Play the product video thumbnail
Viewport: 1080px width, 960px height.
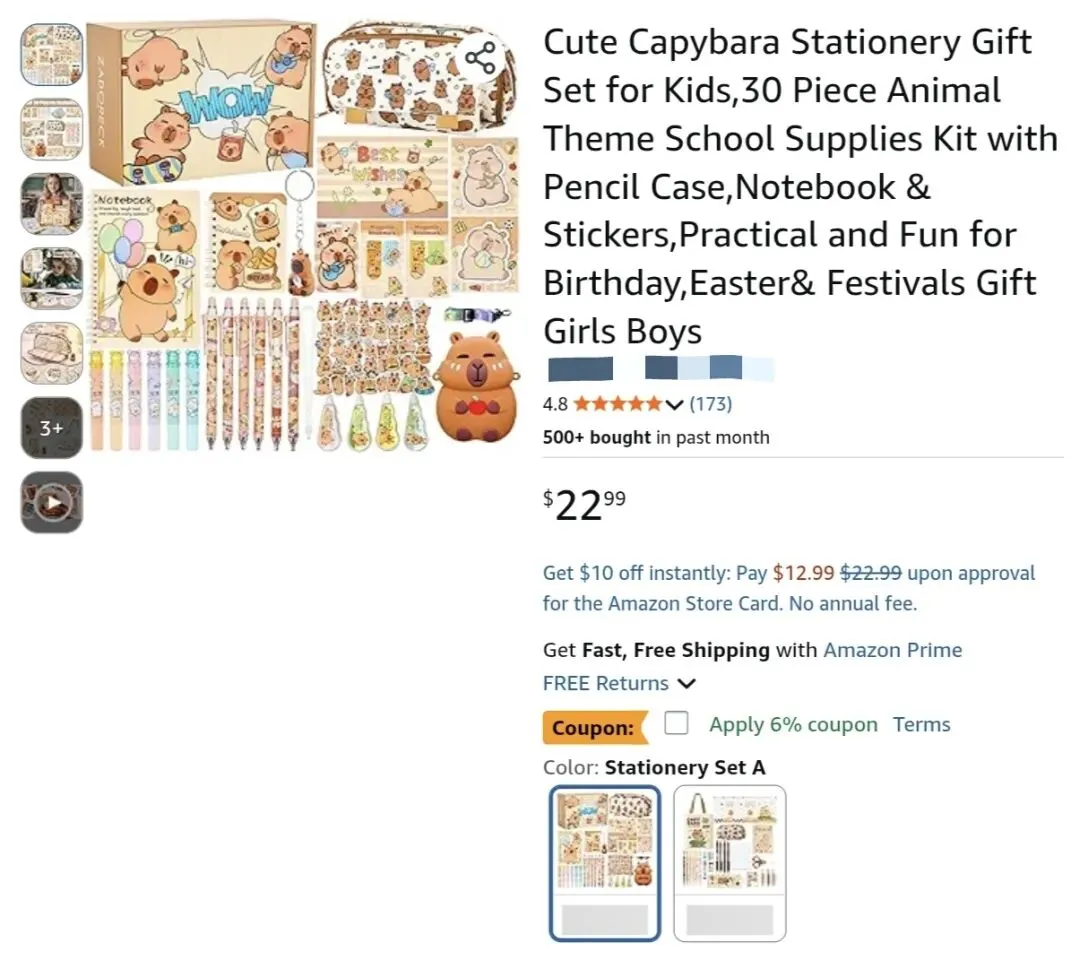pos(52,502)
